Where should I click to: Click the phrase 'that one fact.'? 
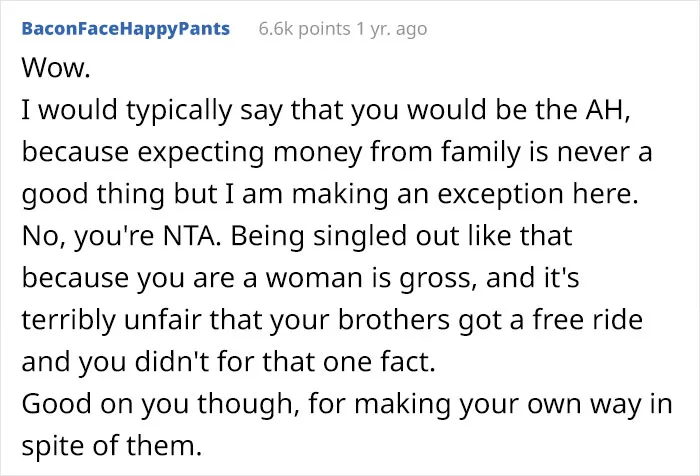point(349,362)
